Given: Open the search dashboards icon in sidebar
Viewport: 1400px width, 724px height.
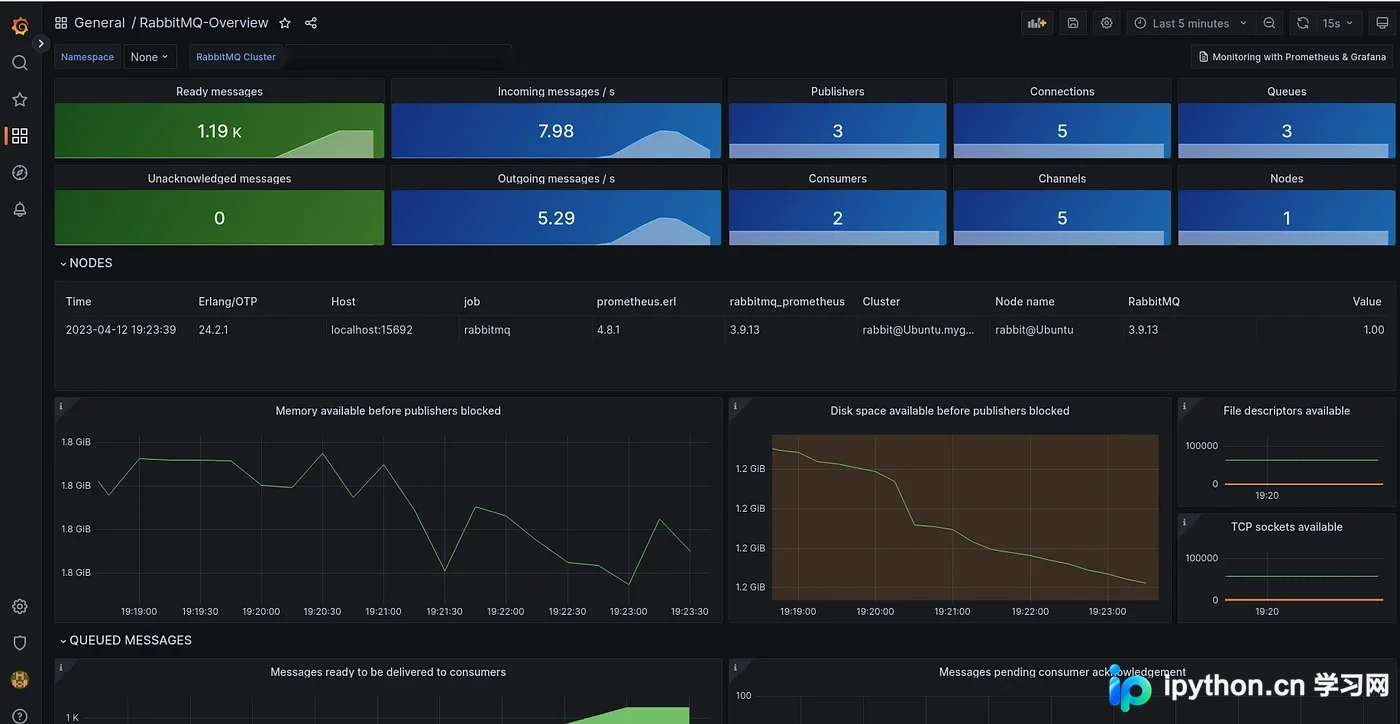Looking at the screenshot, I should pos(20,63).
